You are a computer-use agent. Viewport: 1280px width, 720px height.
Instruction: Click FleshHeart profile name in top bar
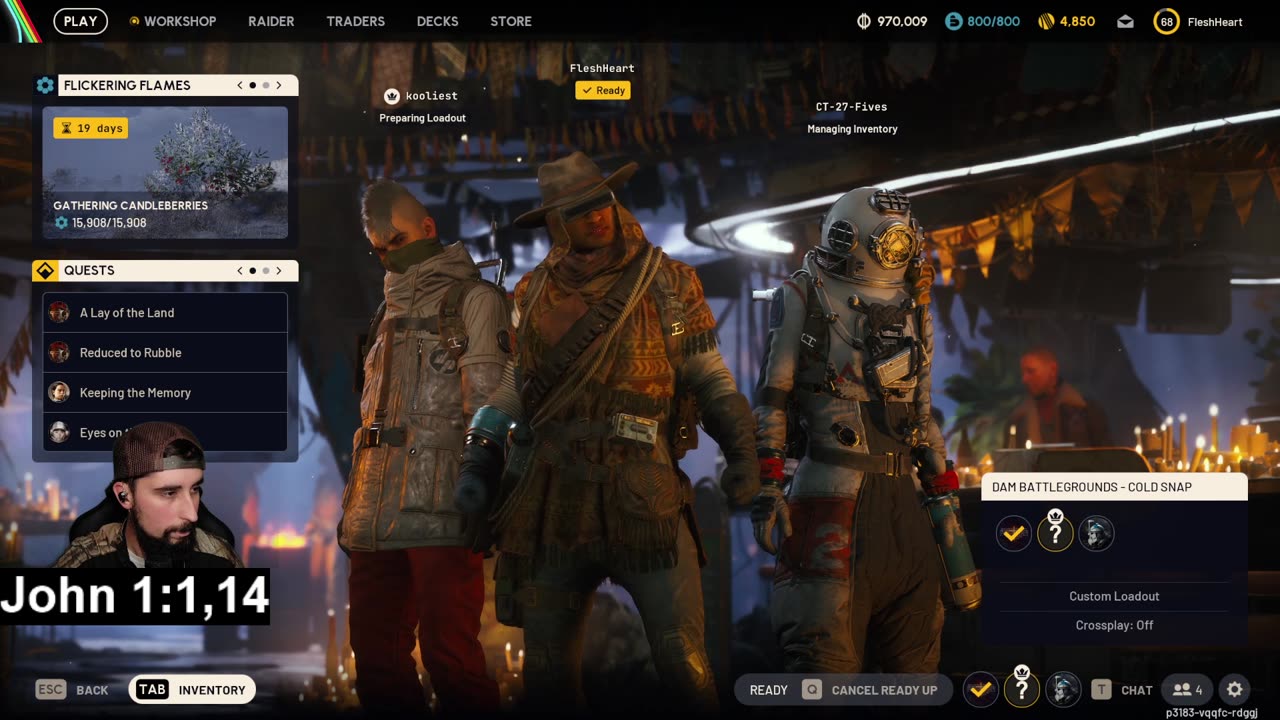point(1215,21)
